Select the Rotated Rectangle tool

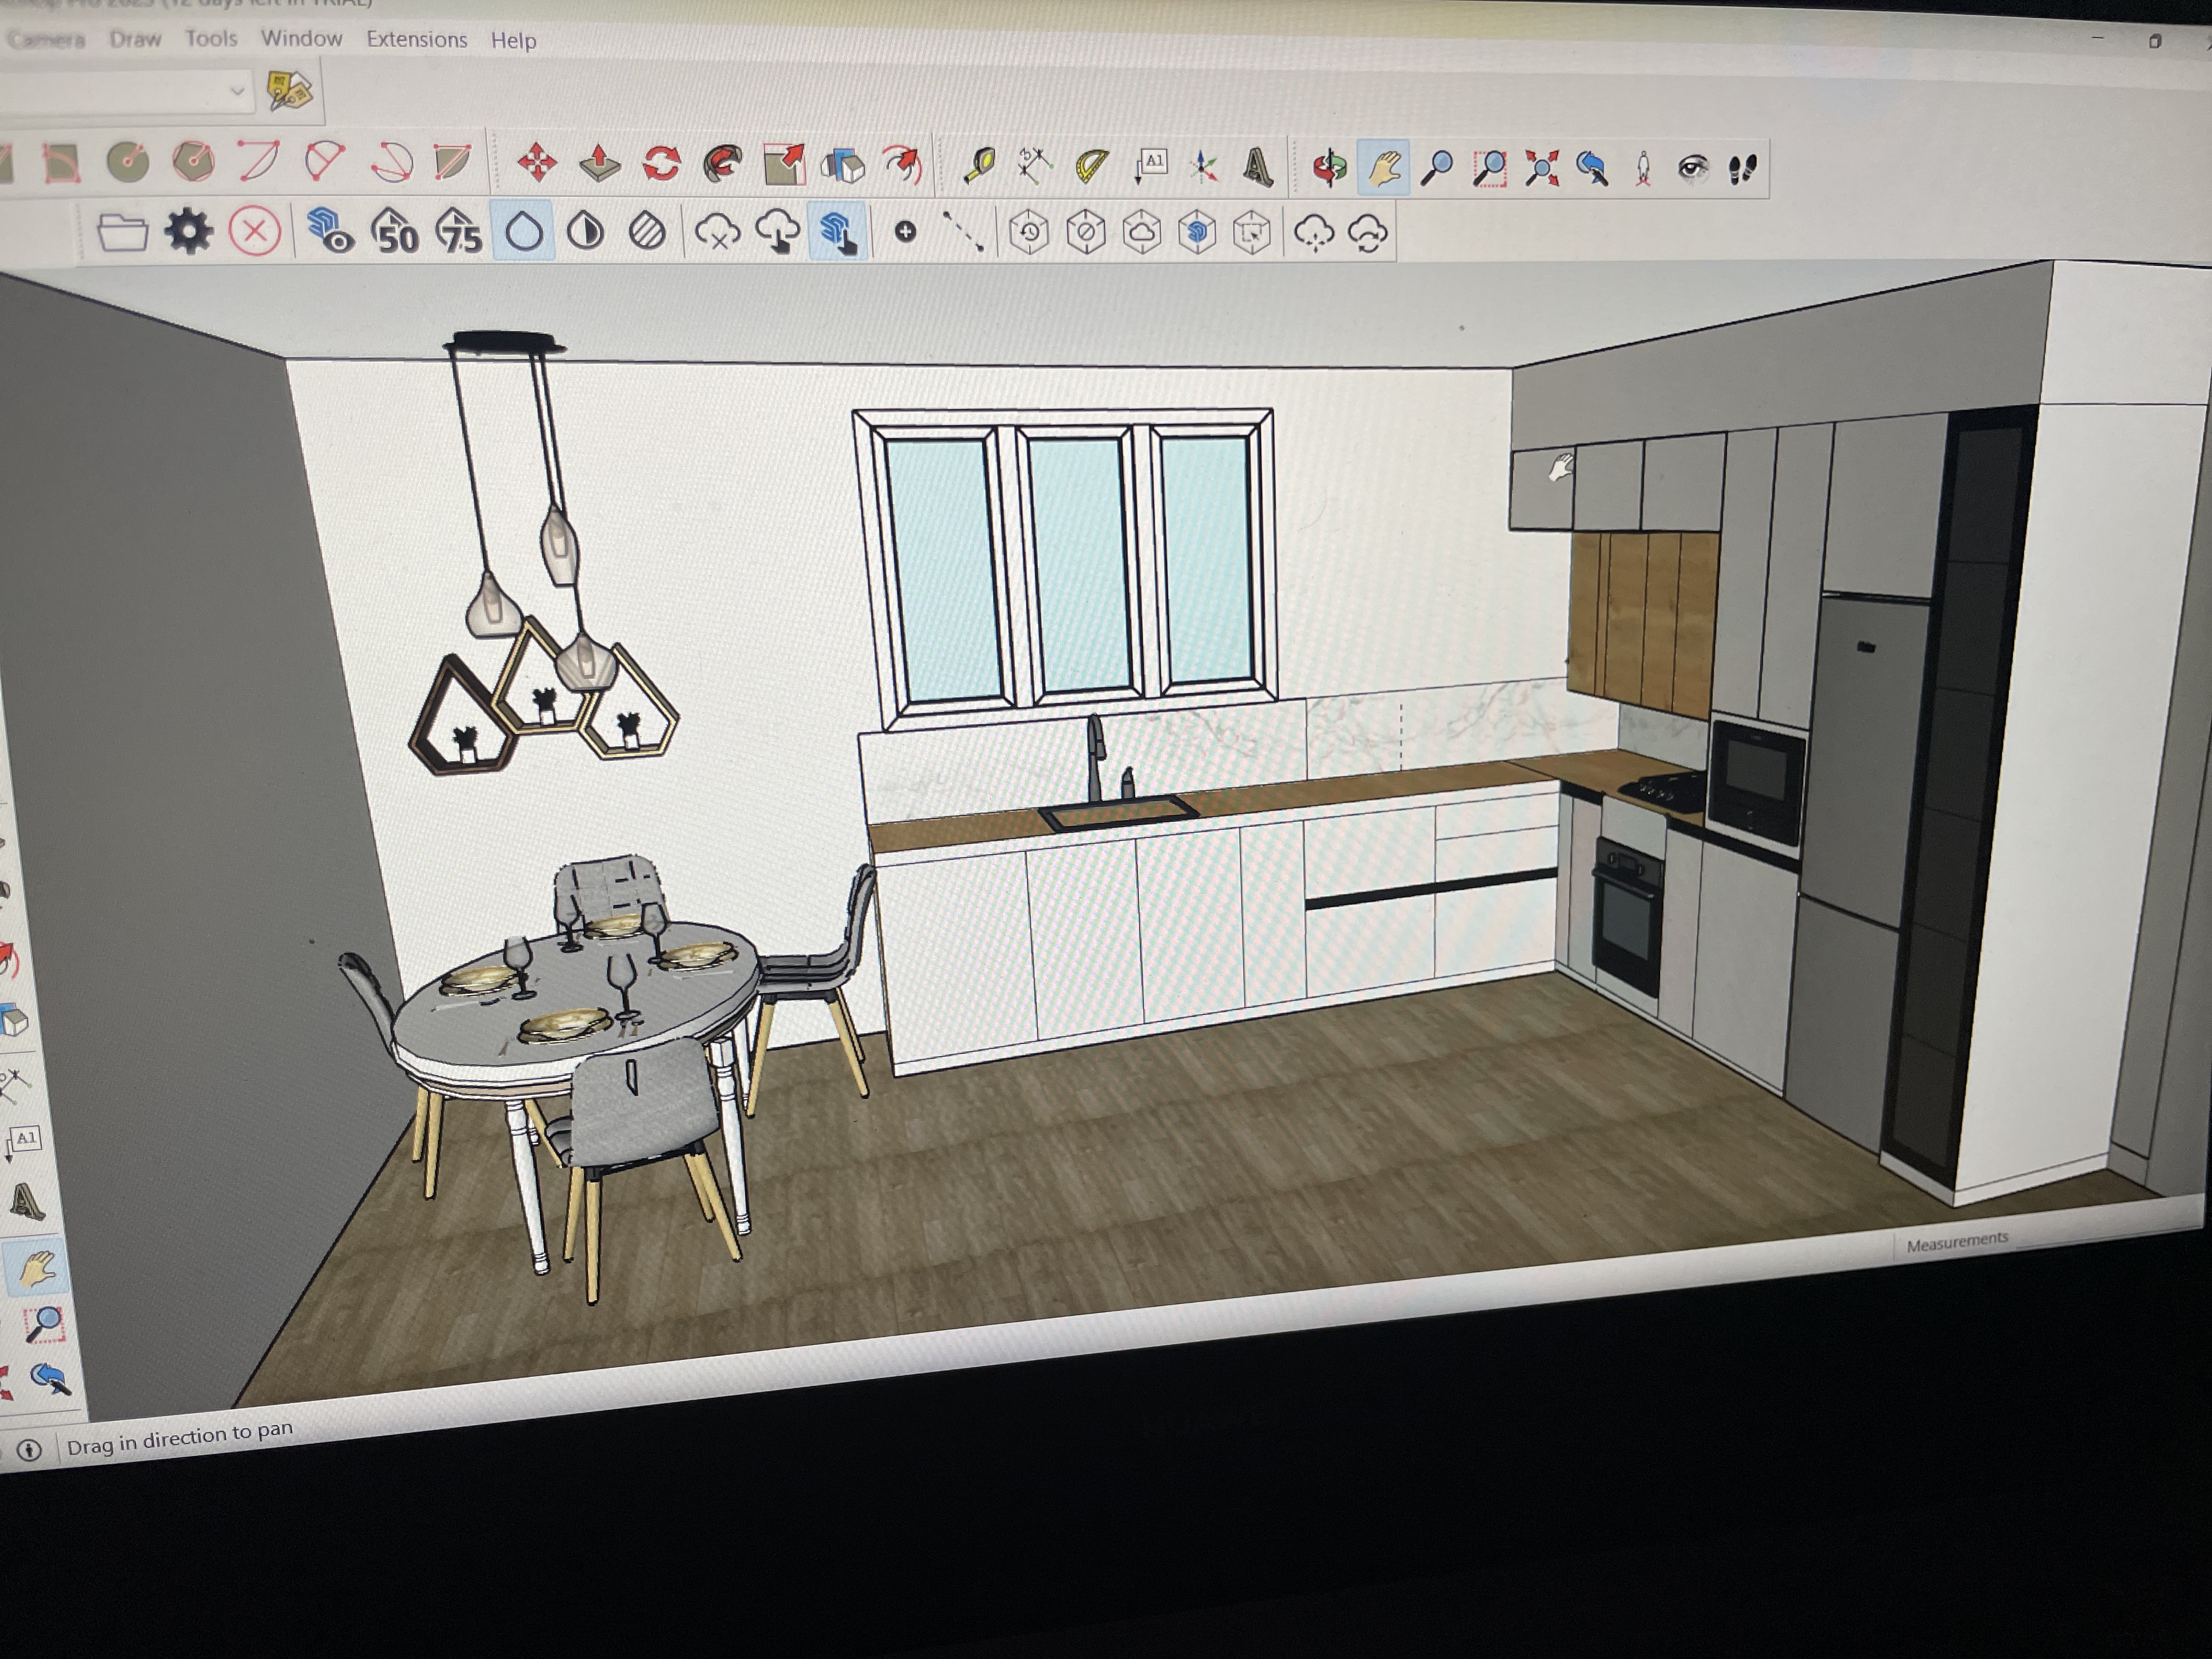click(x=62, y=162)
